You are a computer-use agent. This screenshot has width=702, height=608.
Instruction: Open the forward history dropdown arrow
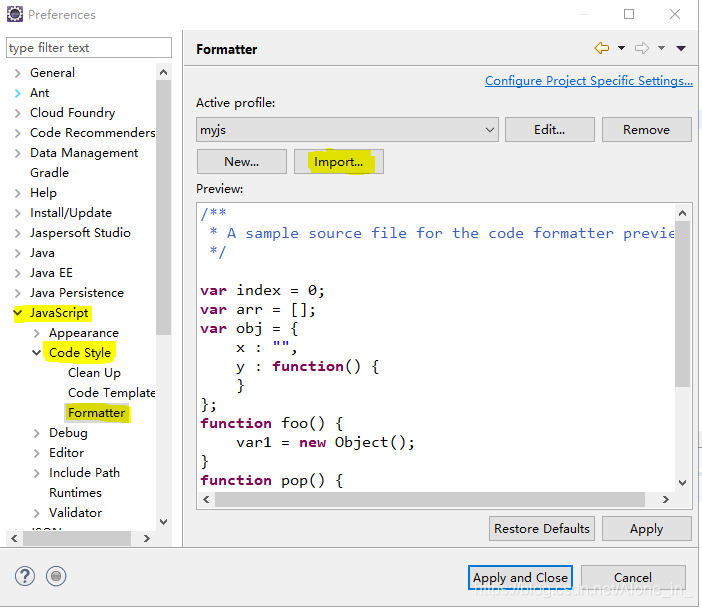tap(661, 48)
